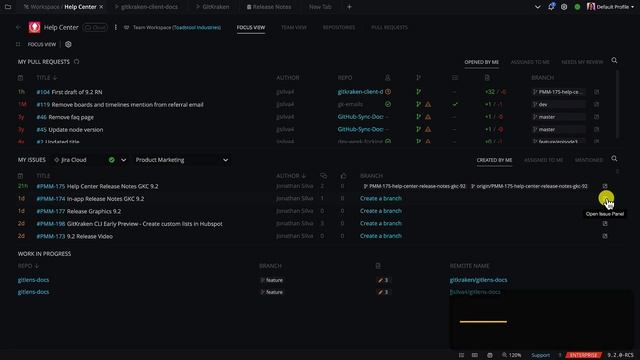Click the Help Center workspace logo
Image resolution: width=640 pixels, height=360 pixels.
click(34, 27)
